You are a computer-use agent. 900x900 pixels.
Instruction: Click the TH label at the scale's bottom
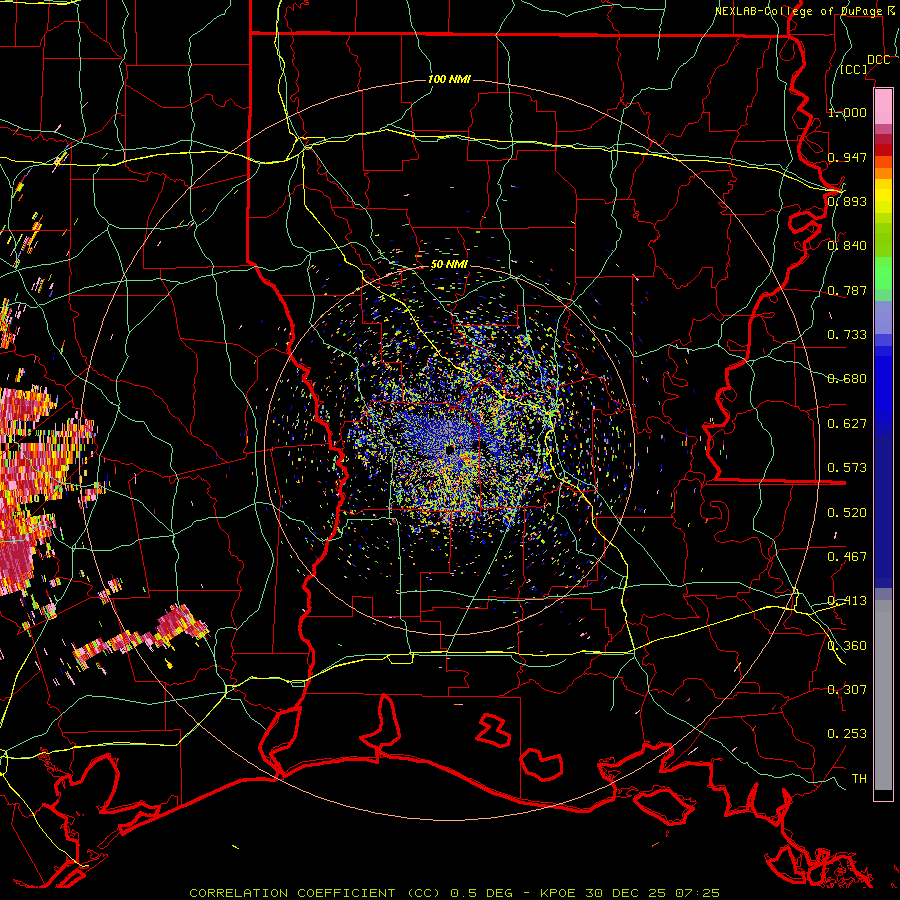[x=859, y=779]
